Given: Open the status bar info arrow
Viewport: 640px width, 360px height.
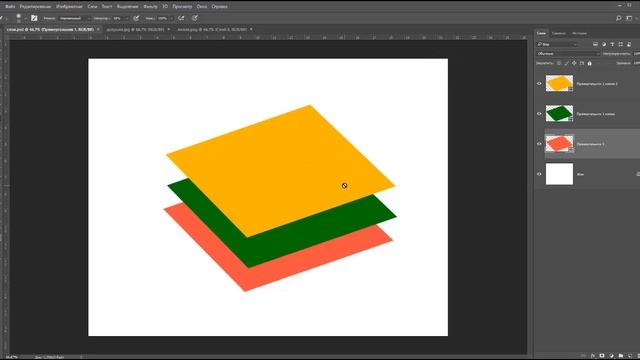Looking at the screenshot, I should [81, 357].
